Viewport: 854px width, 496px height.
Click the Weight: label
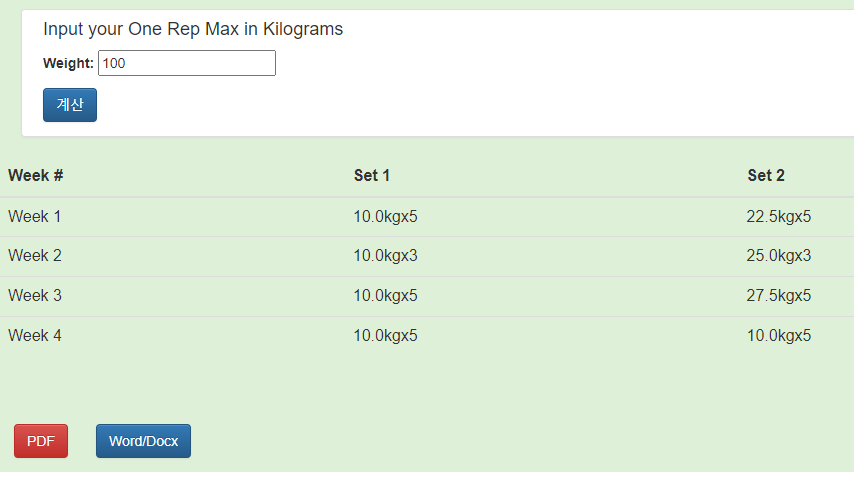coord(68,64)
